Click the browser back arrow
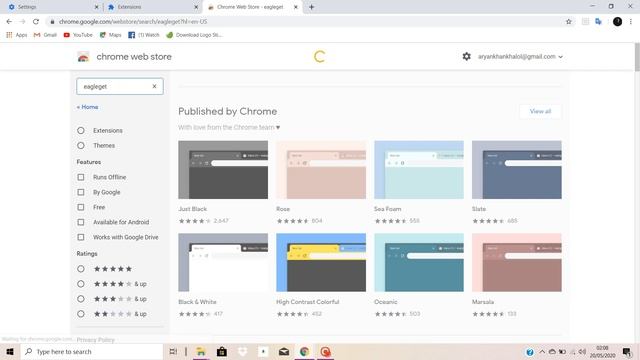 pyautogui.click(x=9, y=22)
